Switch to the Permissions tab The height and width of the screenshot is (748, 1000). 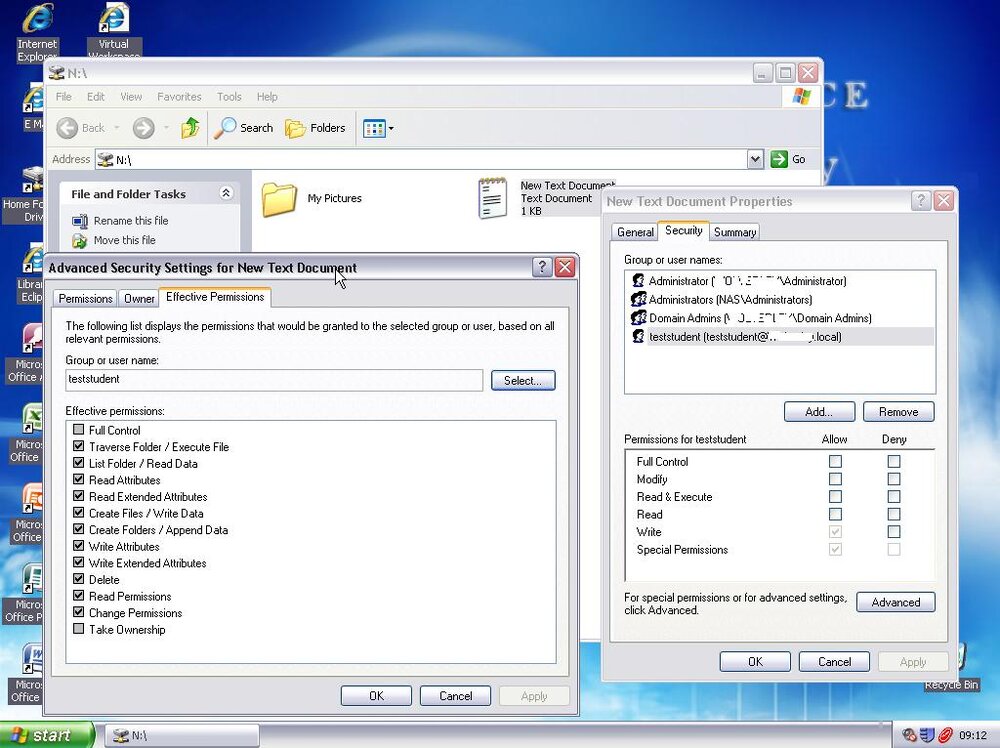point(85,298)
